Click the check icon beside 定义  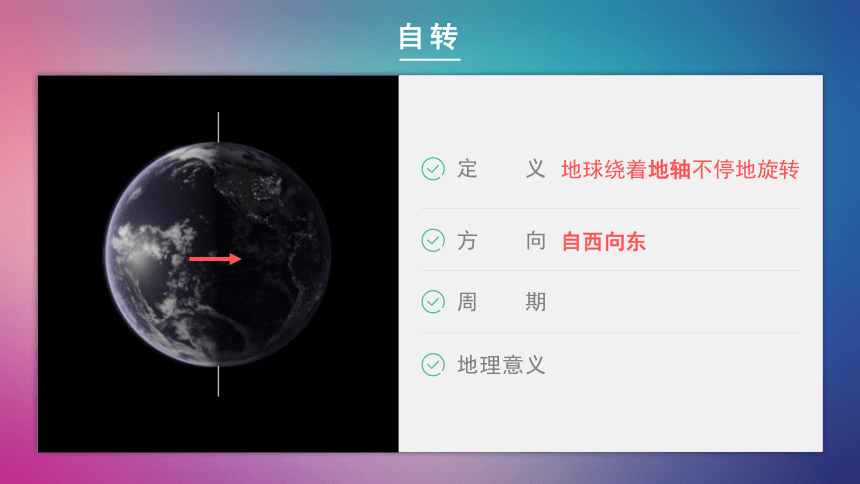433,169
